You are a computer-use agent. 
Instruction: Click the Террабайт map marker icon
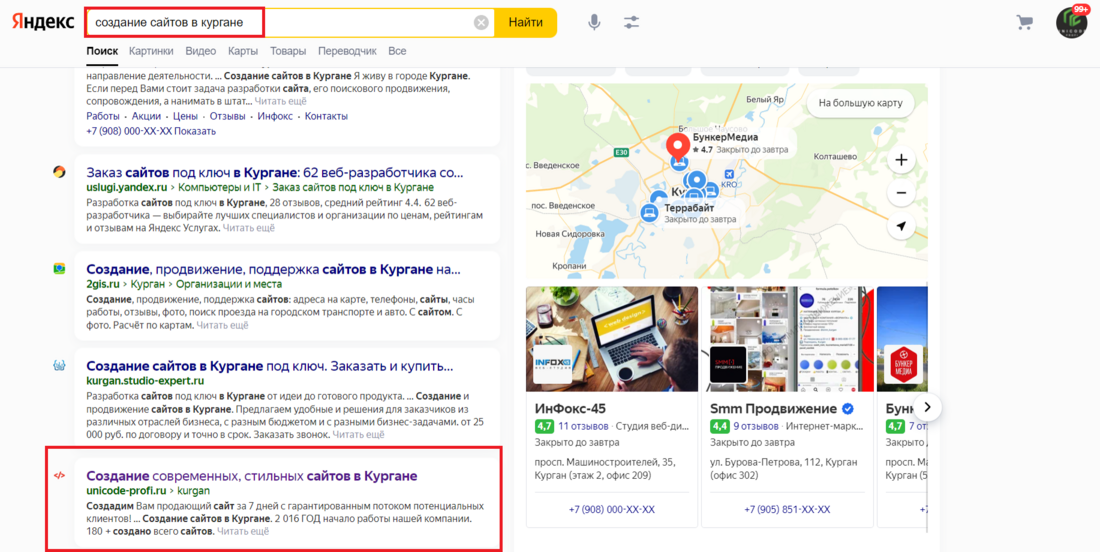coord(650,213)
